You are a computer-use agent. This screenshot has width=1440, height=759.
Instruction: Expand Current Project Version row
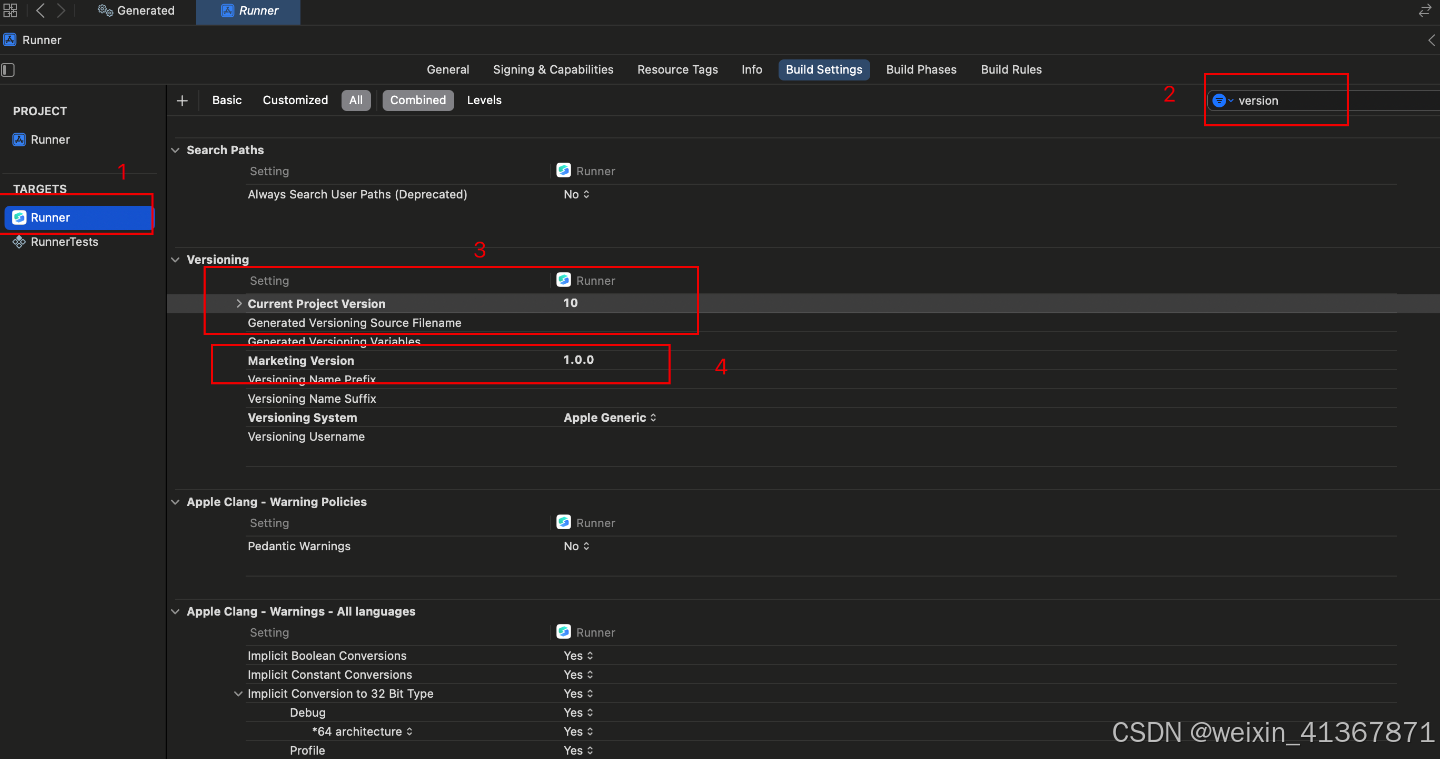(x=239, y=303)
